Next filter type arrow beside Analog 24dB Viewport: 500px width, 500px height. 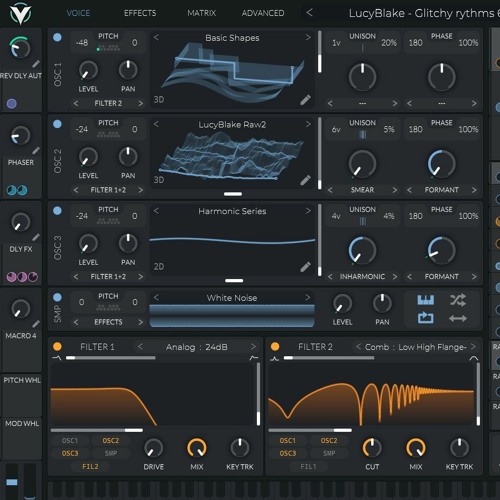253,347
